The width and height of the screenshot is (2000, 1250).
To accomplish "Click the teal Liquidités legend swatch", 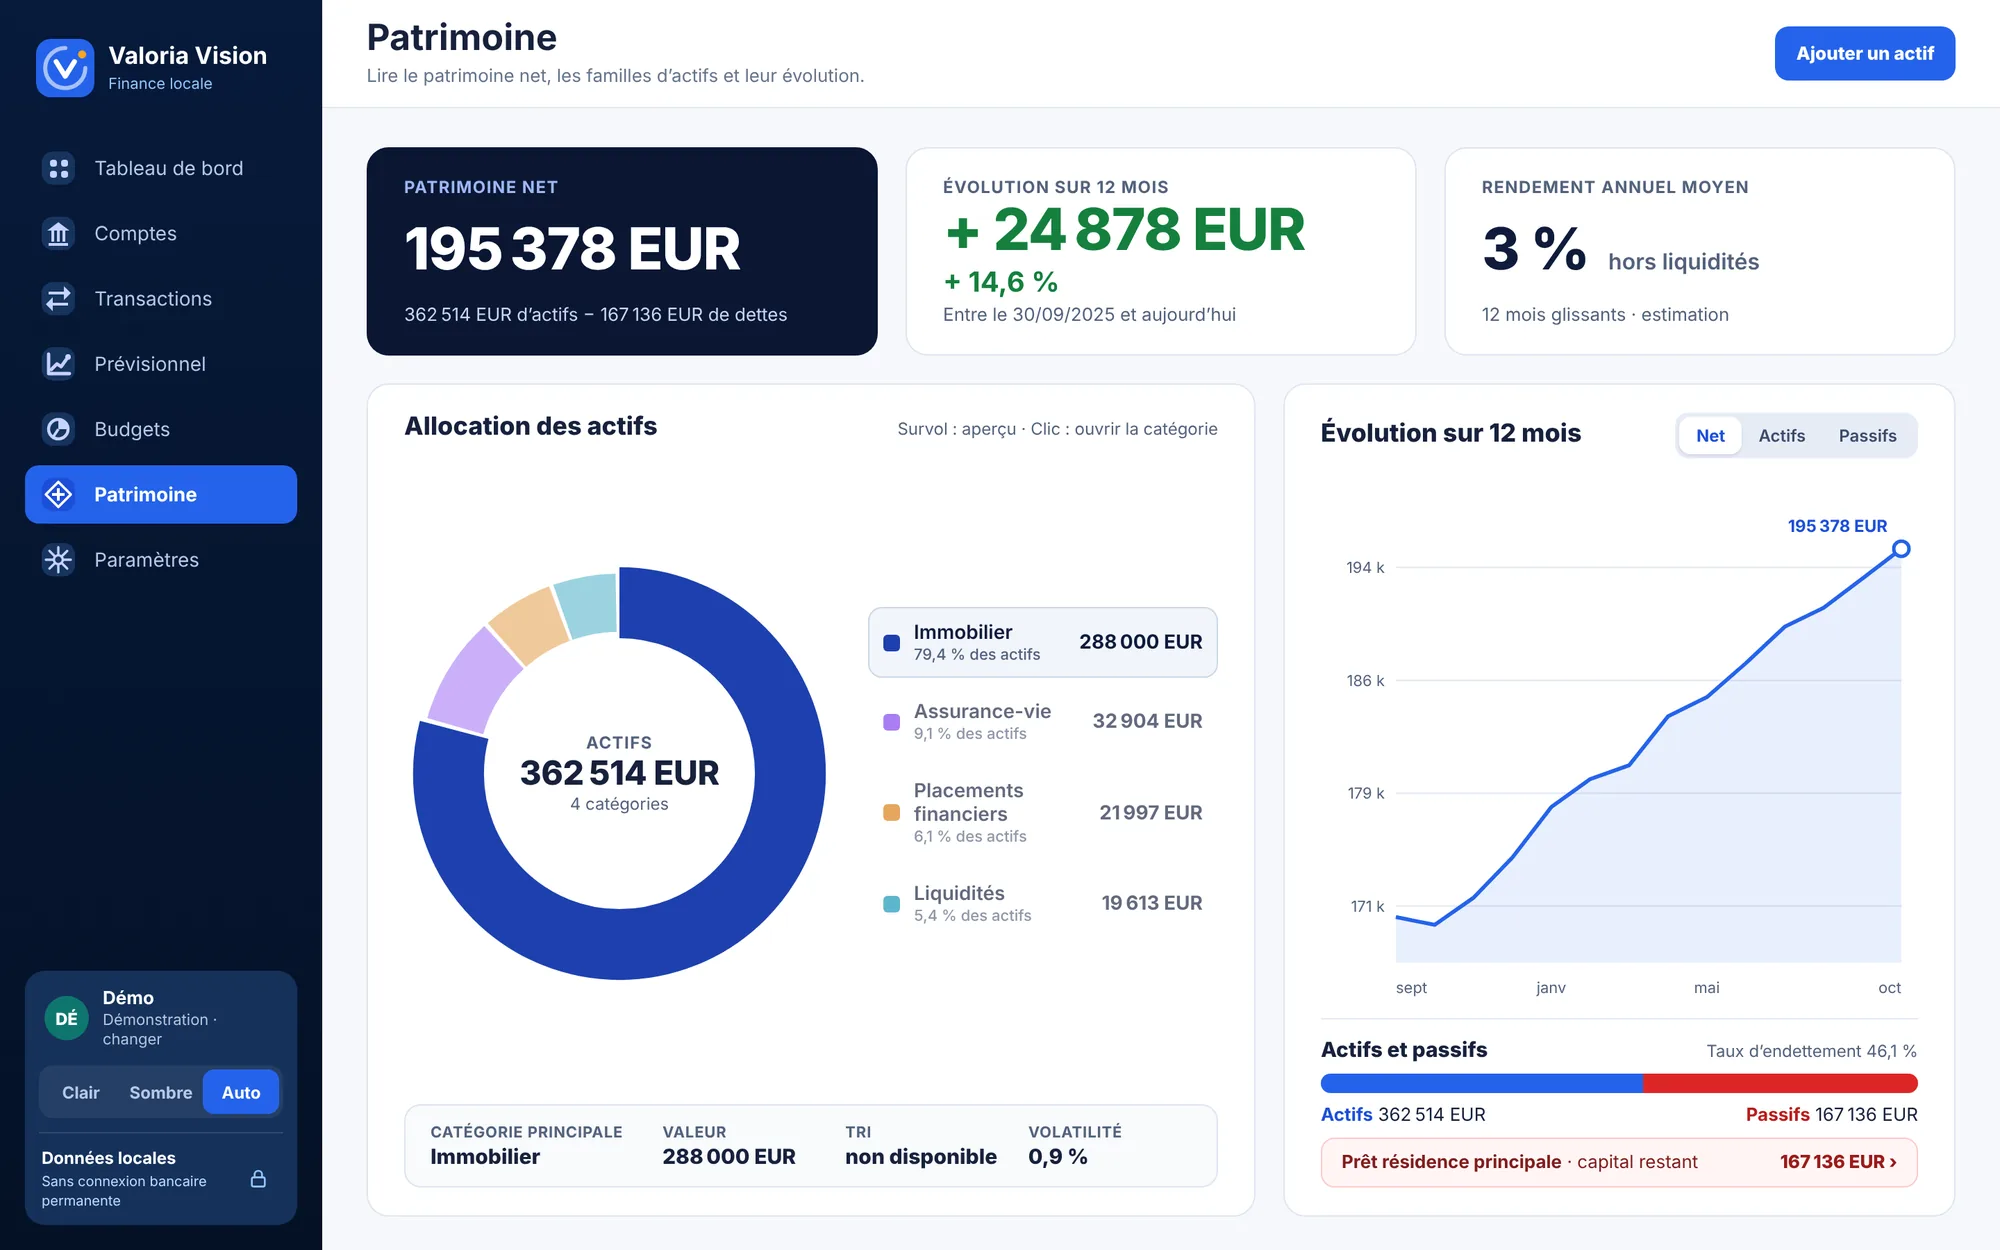I will point(892,904).
